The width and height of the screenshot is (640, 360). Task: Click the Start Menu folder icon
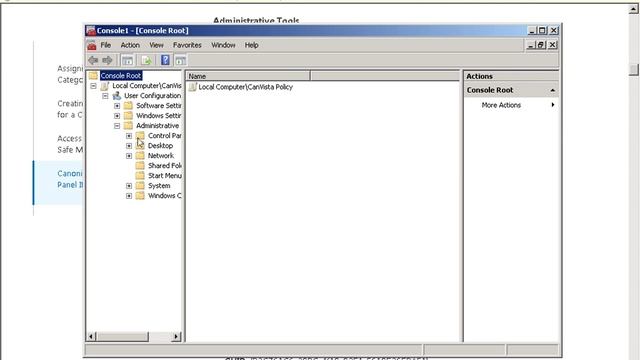140,176
